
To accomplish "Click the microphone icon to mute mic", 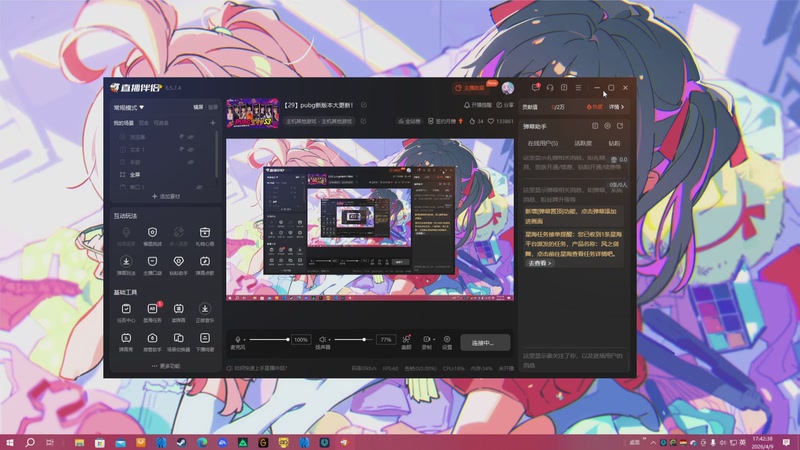I will click(x=238, y=339).
